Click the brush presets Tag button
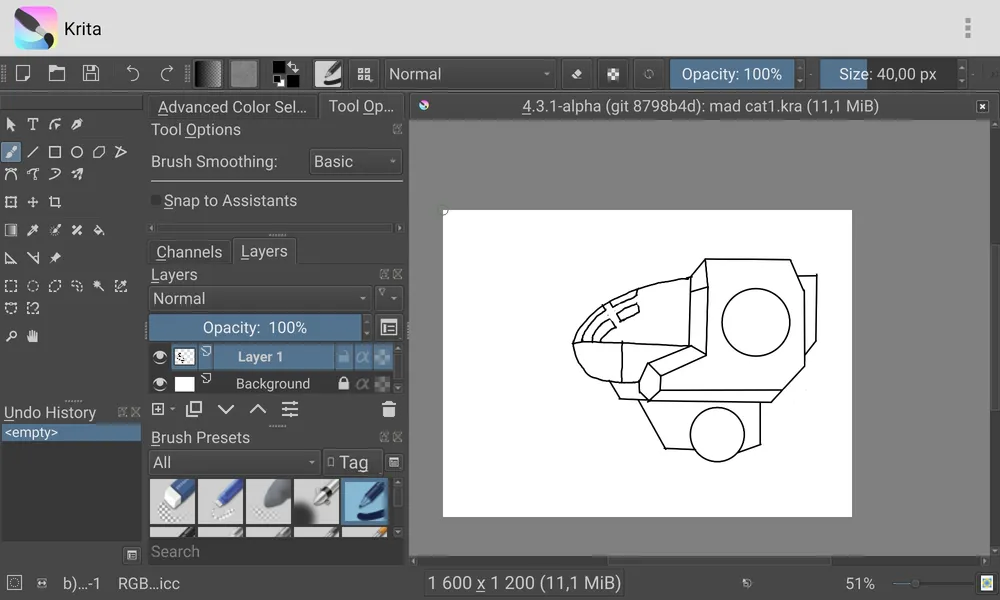This screenshot has width=1000, height=600. tap(352, 462)
